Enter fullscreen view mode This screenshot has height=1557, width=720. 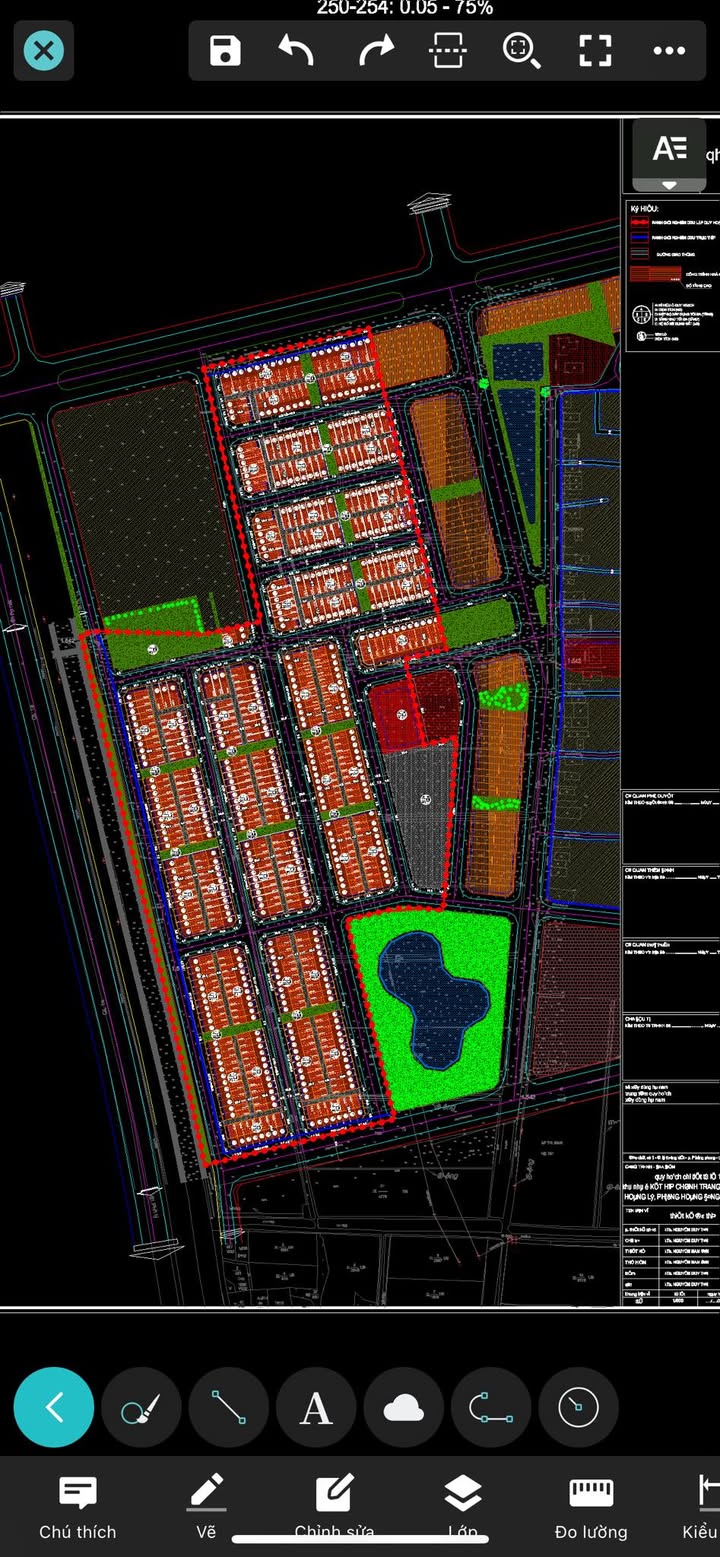(595, 50)
